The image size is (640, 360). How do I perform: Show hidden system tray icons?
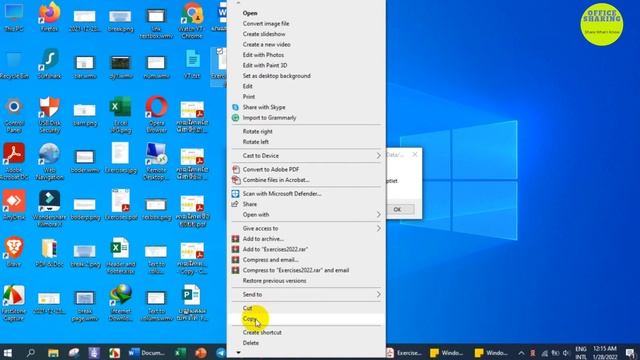[x=521, y=353]
